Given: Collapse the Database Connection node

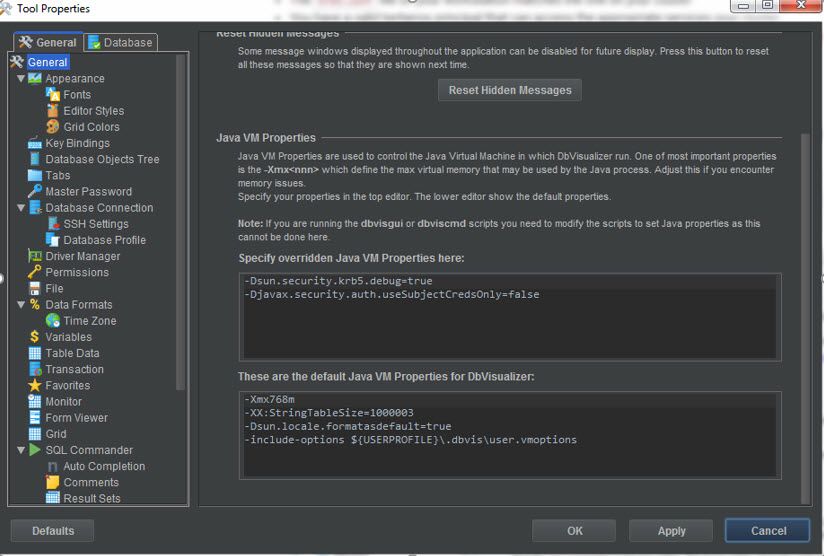Looking at the screenshot, I should pos(21,208).
